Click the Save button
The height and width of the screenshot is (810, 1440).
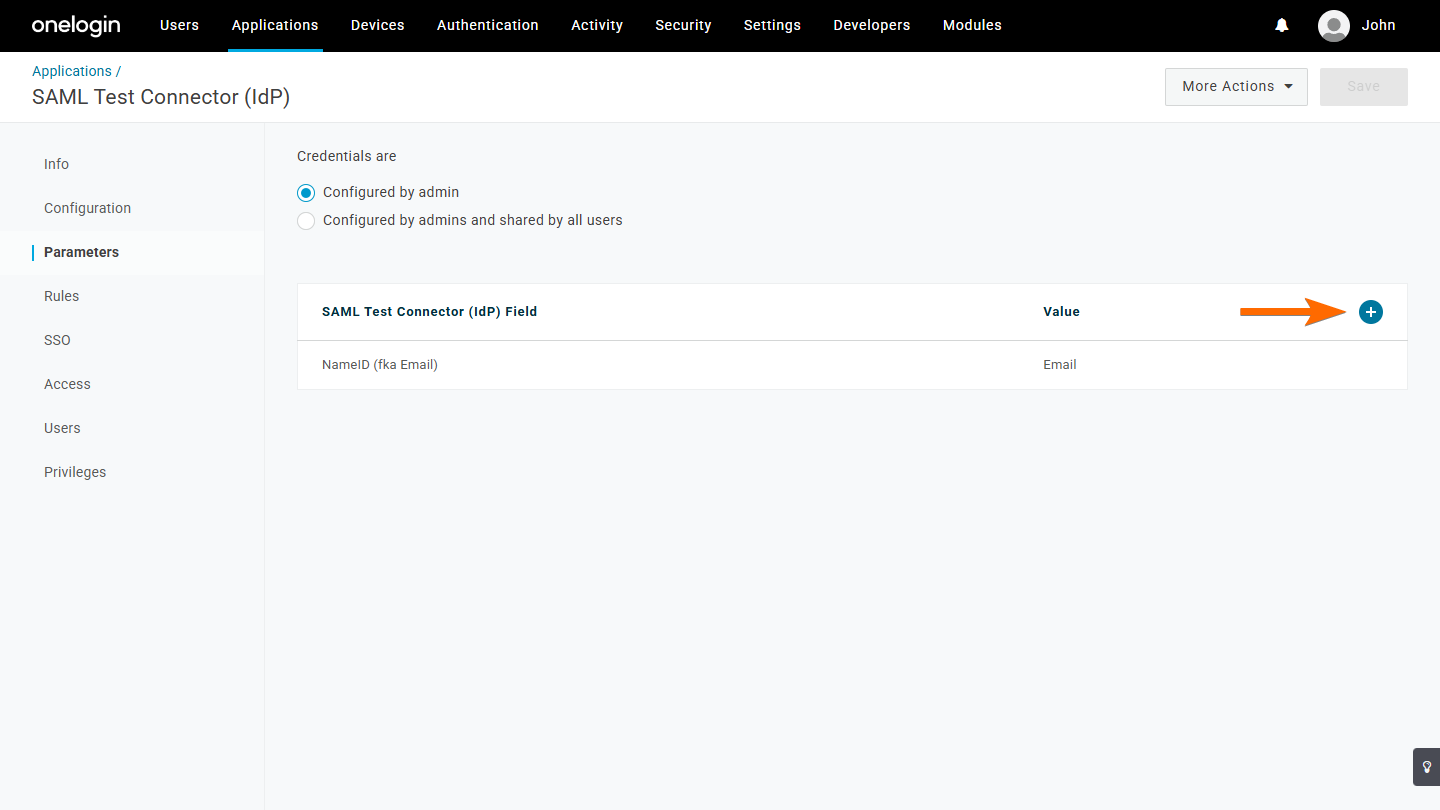(1364, 87)
